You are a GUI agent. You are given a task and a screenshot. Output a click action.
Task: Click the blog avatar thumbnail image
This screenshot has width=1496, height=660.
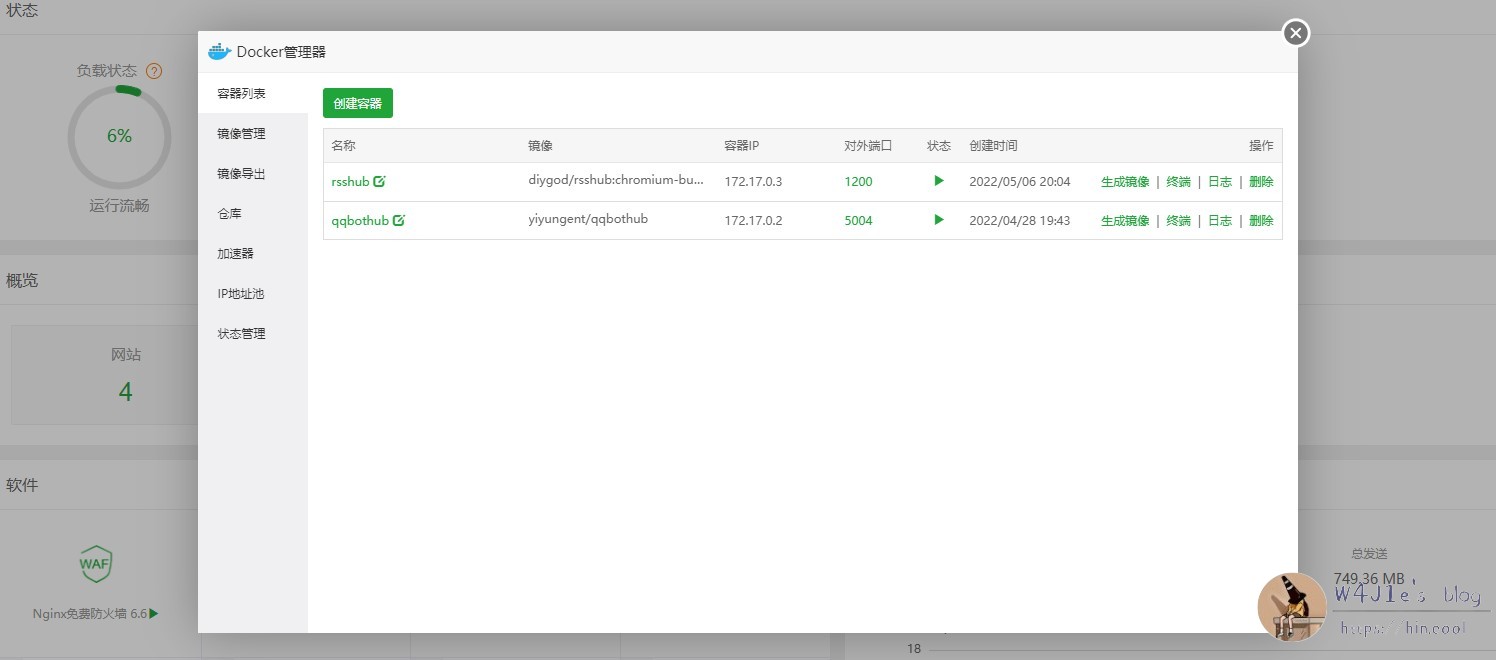click(x=1292, y=607)
